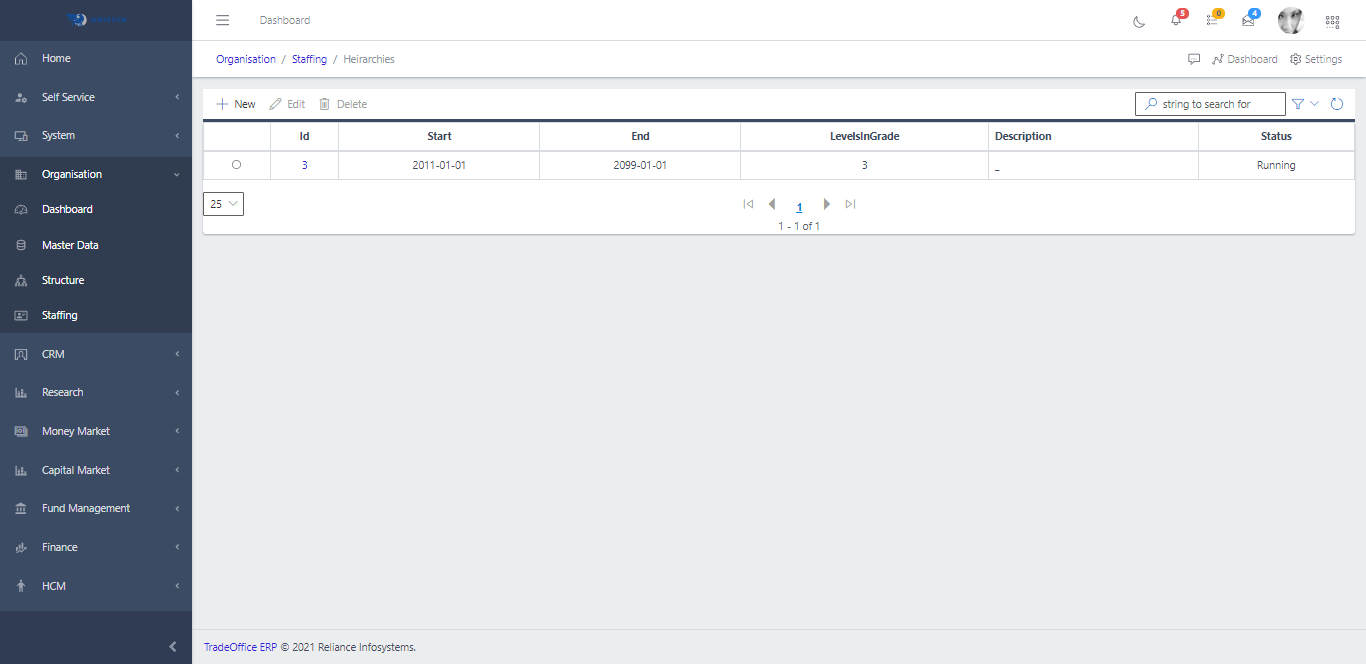Click the New button
This screenshot has height=664, width=1366.
[236, 104]
